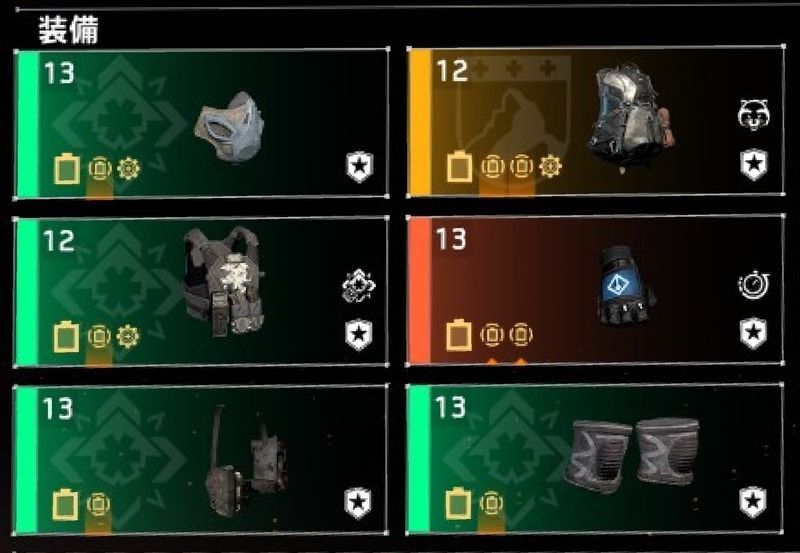Click the raccoon talent icon on backpack
The width and height of the screenshot is (800, 553).
click(754, 115)
